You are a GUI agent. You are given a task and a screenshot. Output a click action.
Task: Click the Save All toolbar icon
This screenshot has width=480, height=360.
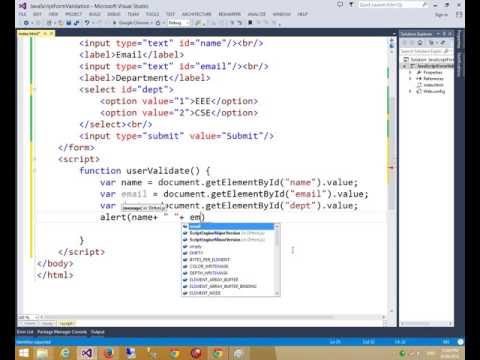pyautogui.click(x=77, y=23)
